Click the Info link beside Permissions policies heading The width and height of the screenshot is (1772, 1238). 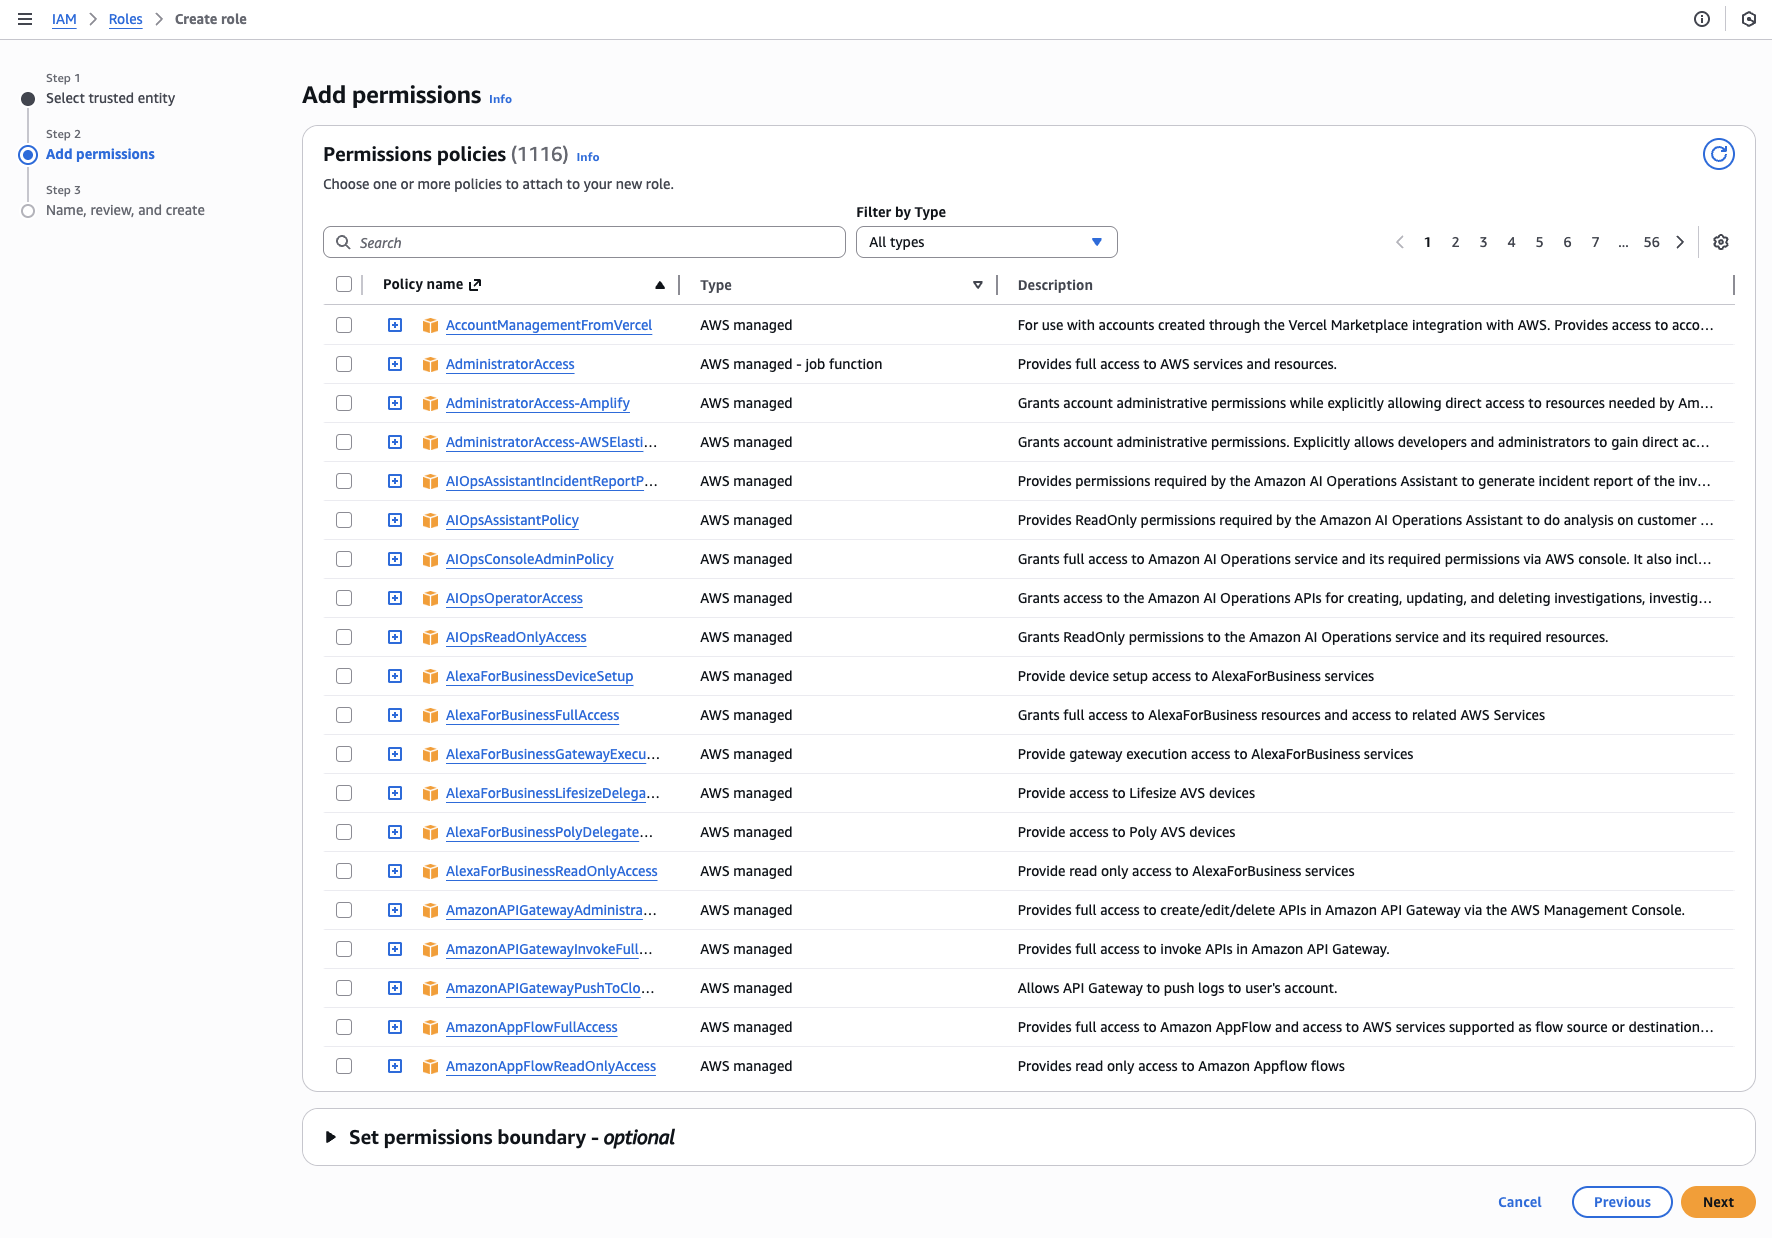[x=587, y=157]
